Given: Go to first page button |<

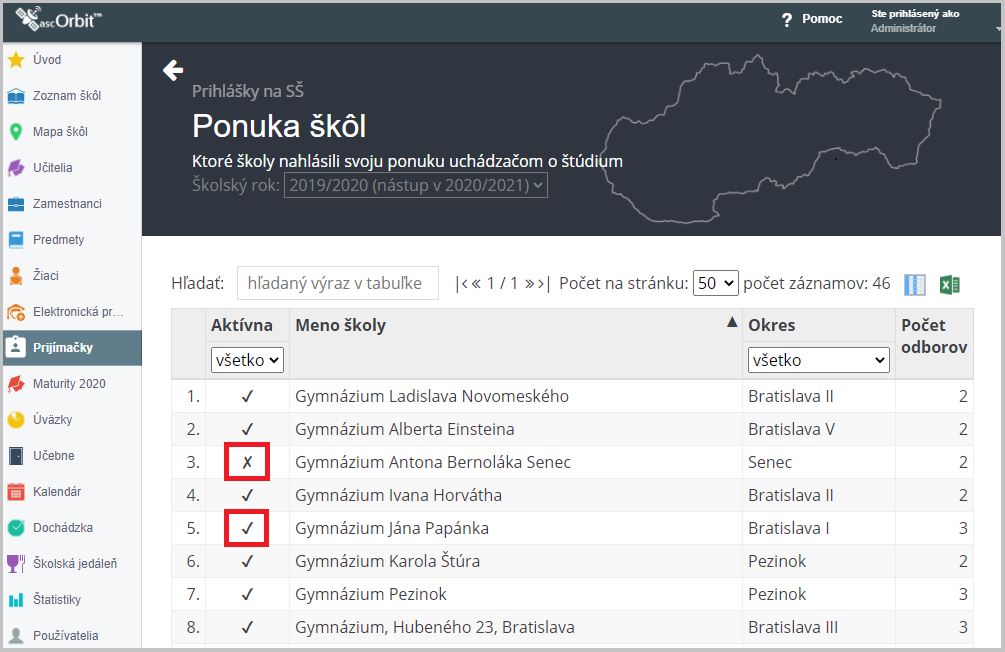Looking at the screenshot, I should [461, 283].
